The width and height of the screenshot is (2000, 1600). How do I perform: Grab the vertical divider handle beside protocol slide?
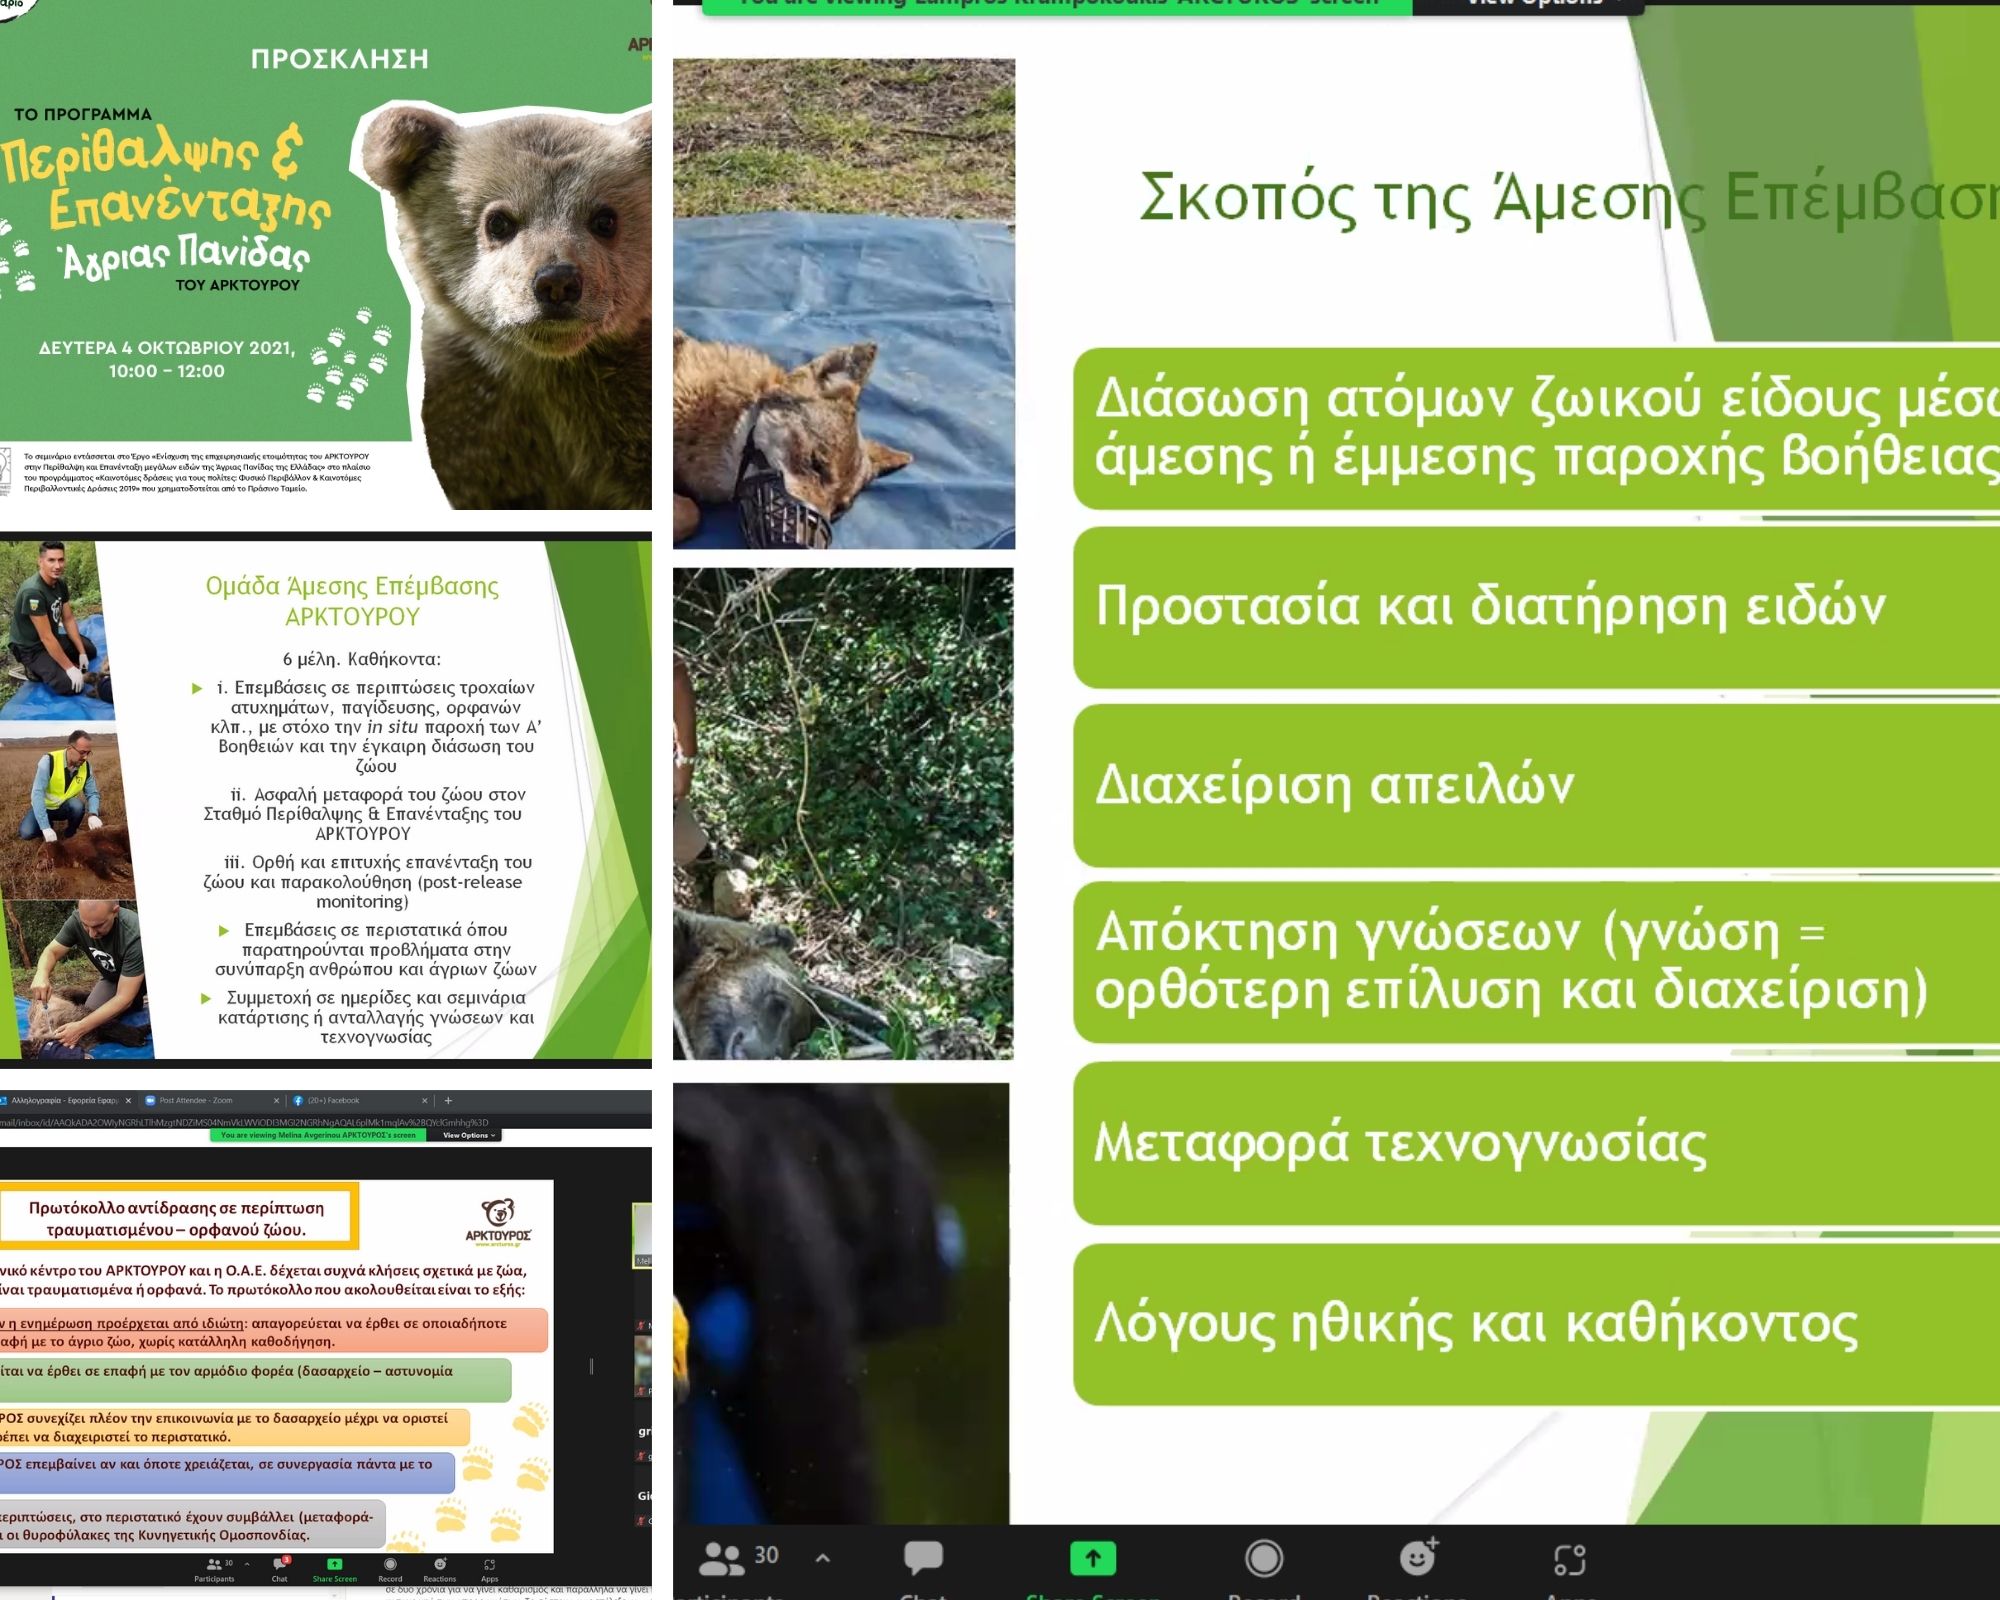[591, 1366]
